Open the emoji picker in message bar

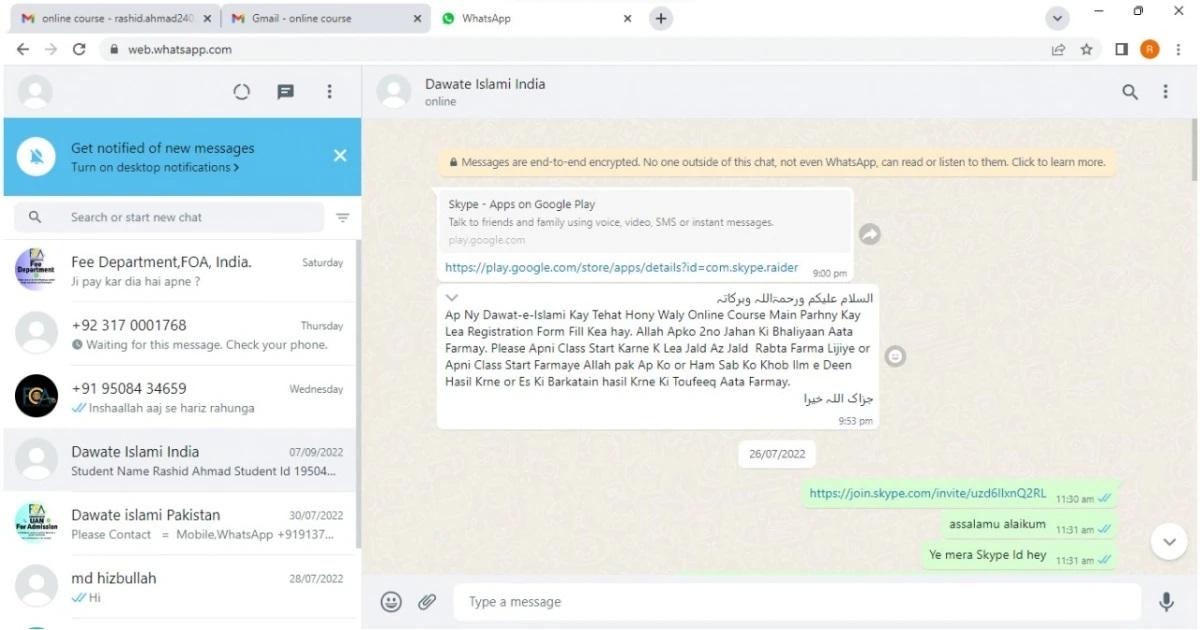pos(391,602)
